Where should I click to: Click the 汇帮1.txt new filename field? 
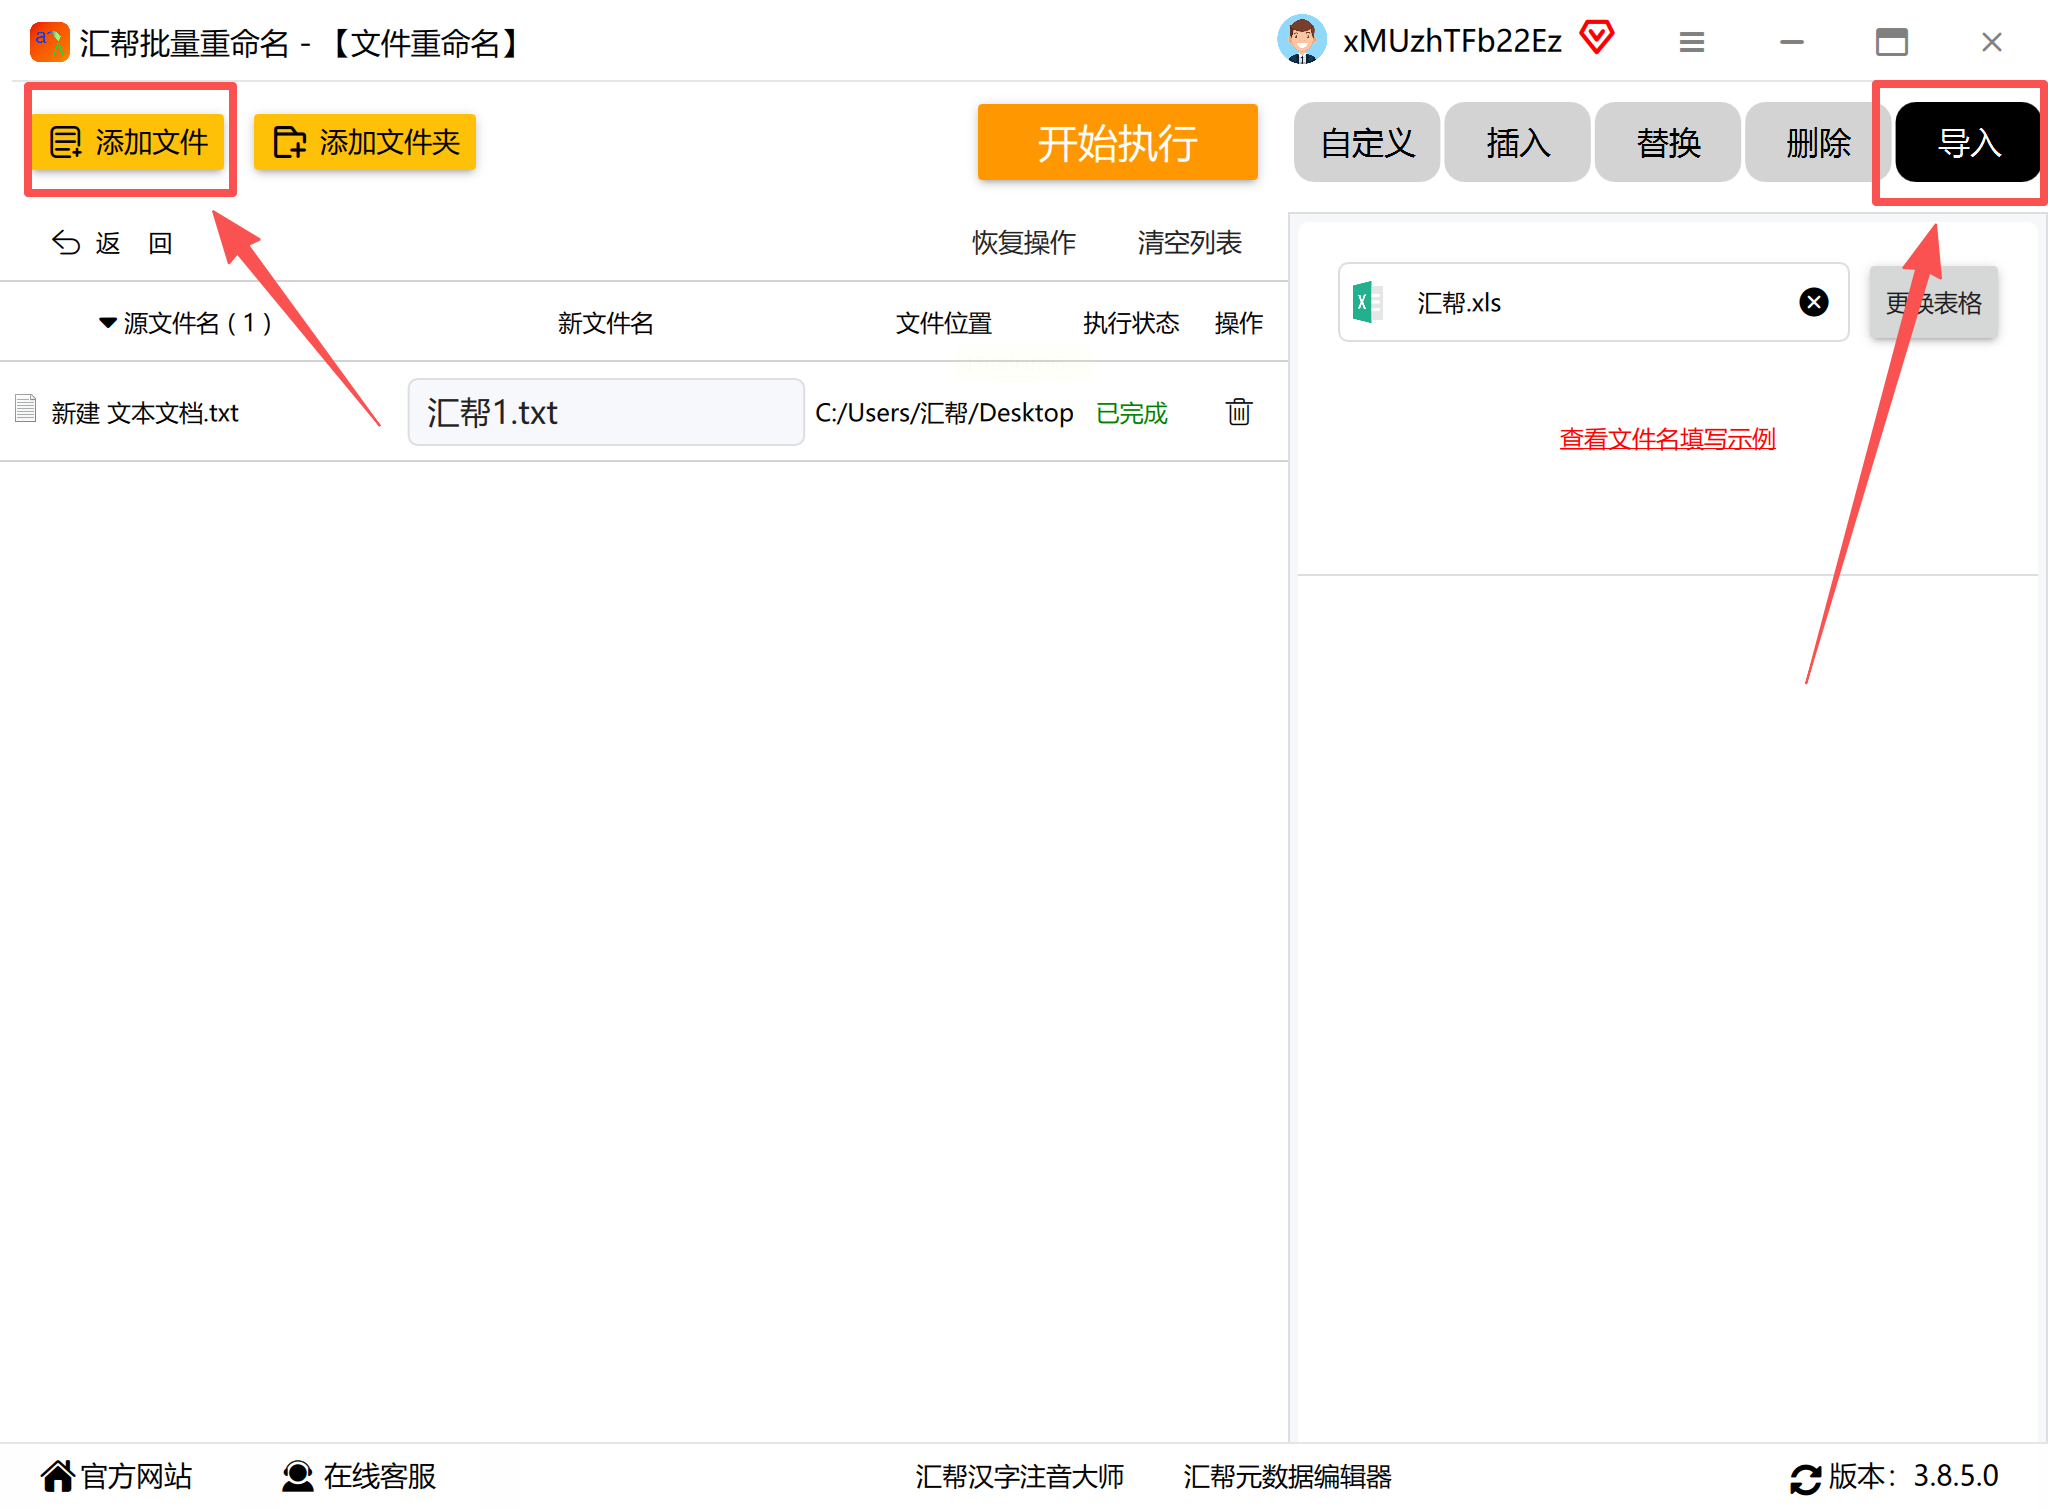point(605,412)
